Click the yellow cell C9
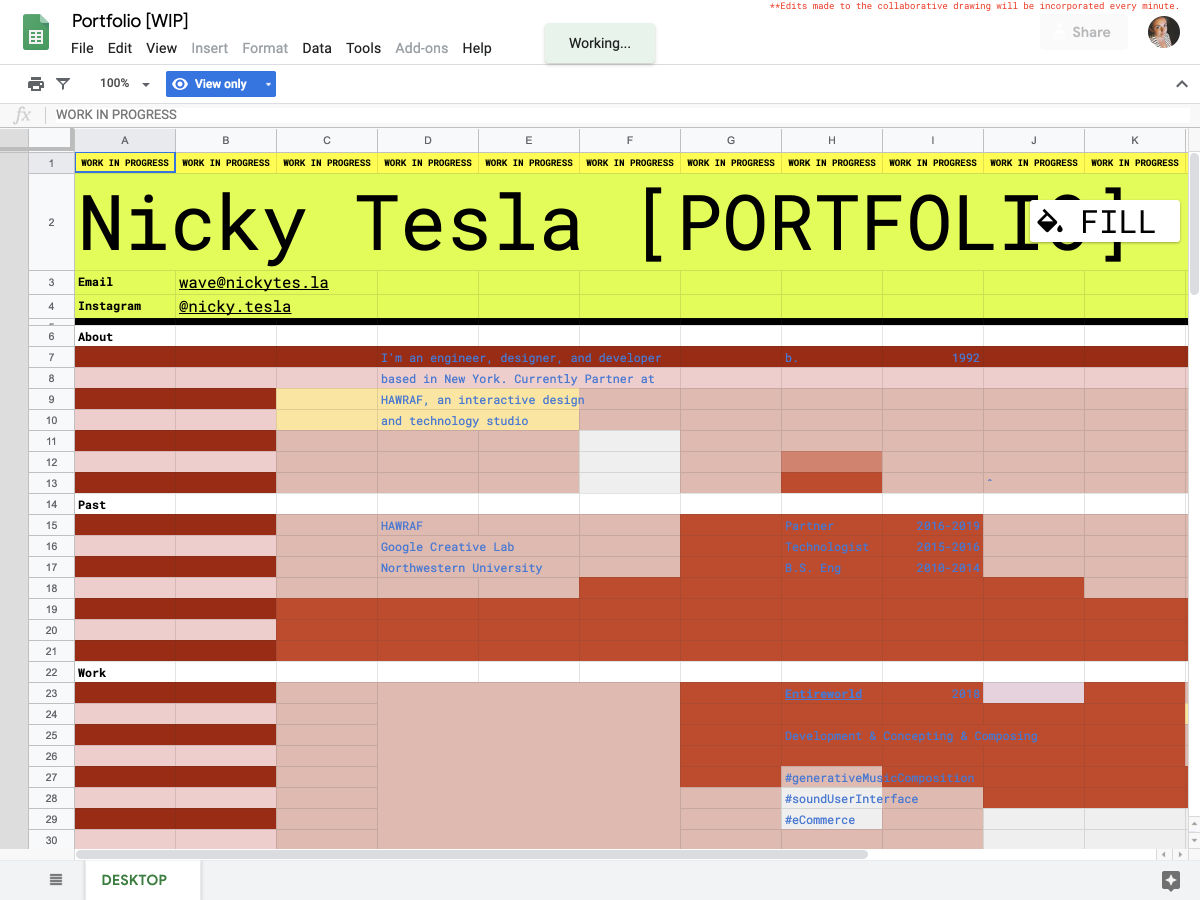Image resolution: width=1200 pixels, height=900 pixels. click(x=327, y=399)
